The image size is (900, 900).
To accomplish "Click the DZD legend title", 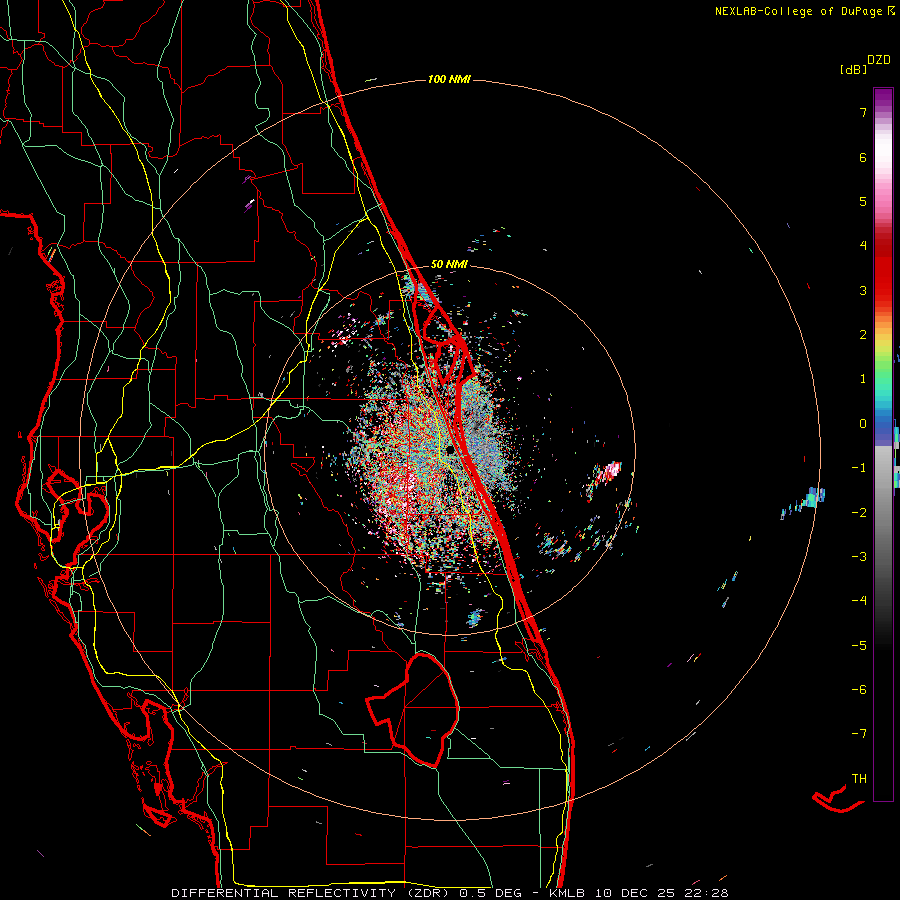I will (879, 60).
